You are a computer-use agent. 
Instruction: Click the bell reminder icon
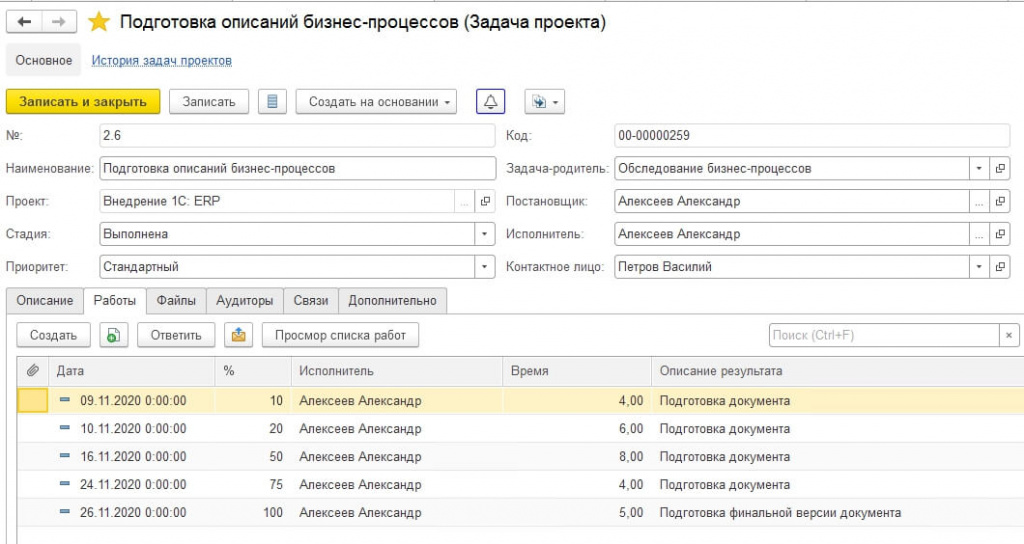point(491,101)
